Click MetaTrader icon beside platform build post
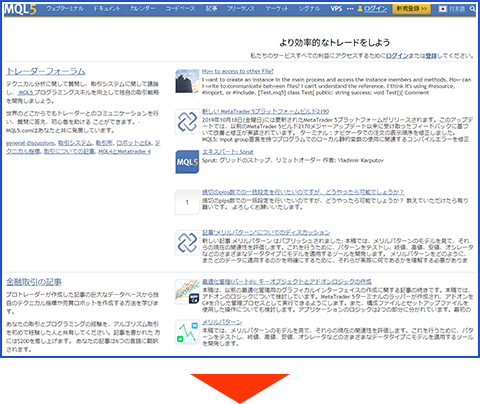This screenshot has width=480, height=404. [187, 122]
